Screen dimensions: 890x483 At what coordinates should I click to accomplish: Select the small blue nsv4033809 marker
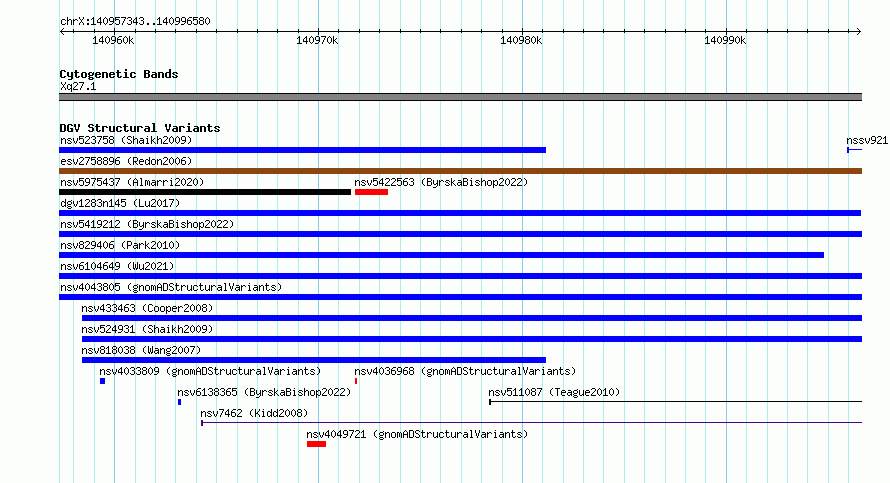point(103,381)
